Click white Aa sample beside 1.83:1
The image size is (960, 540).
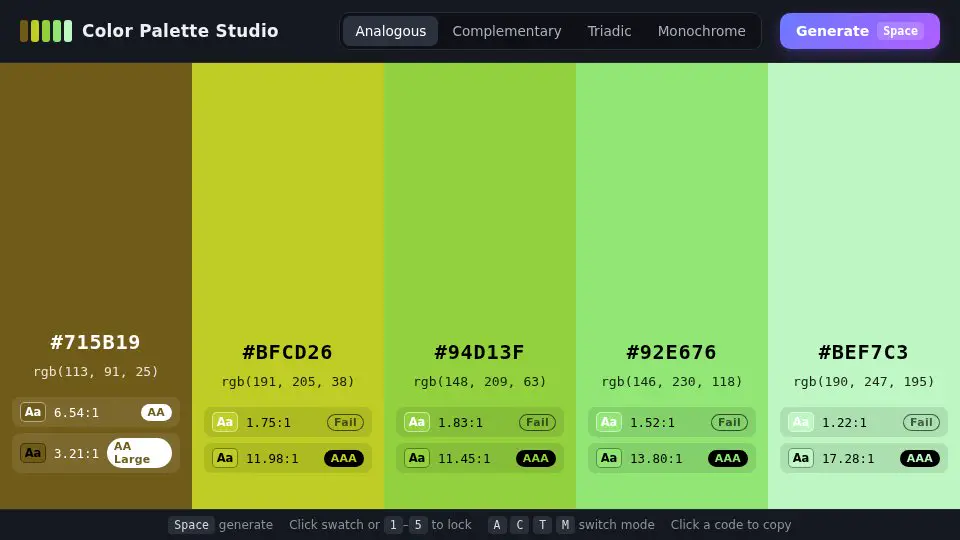tap(417, 422)
